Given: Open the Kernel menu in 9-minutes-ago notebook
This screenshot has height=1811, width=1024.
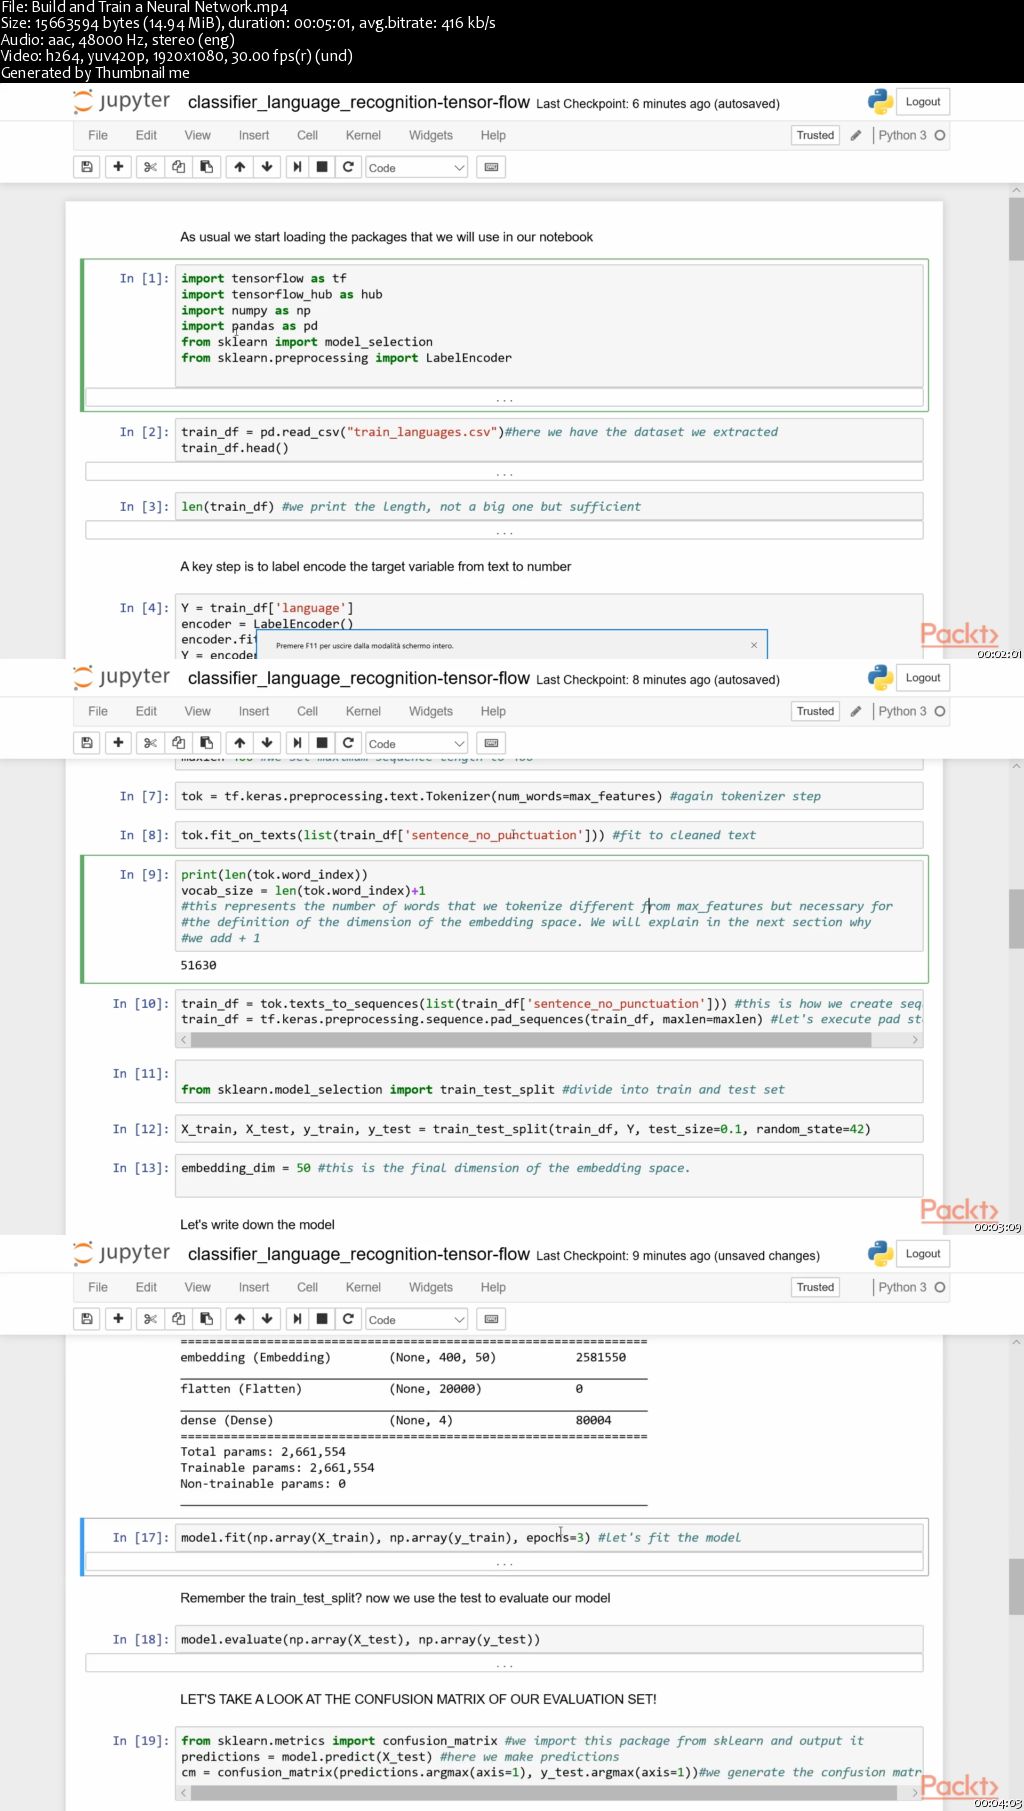Looking at the screenshot, I should click(x=363, y=1287).
